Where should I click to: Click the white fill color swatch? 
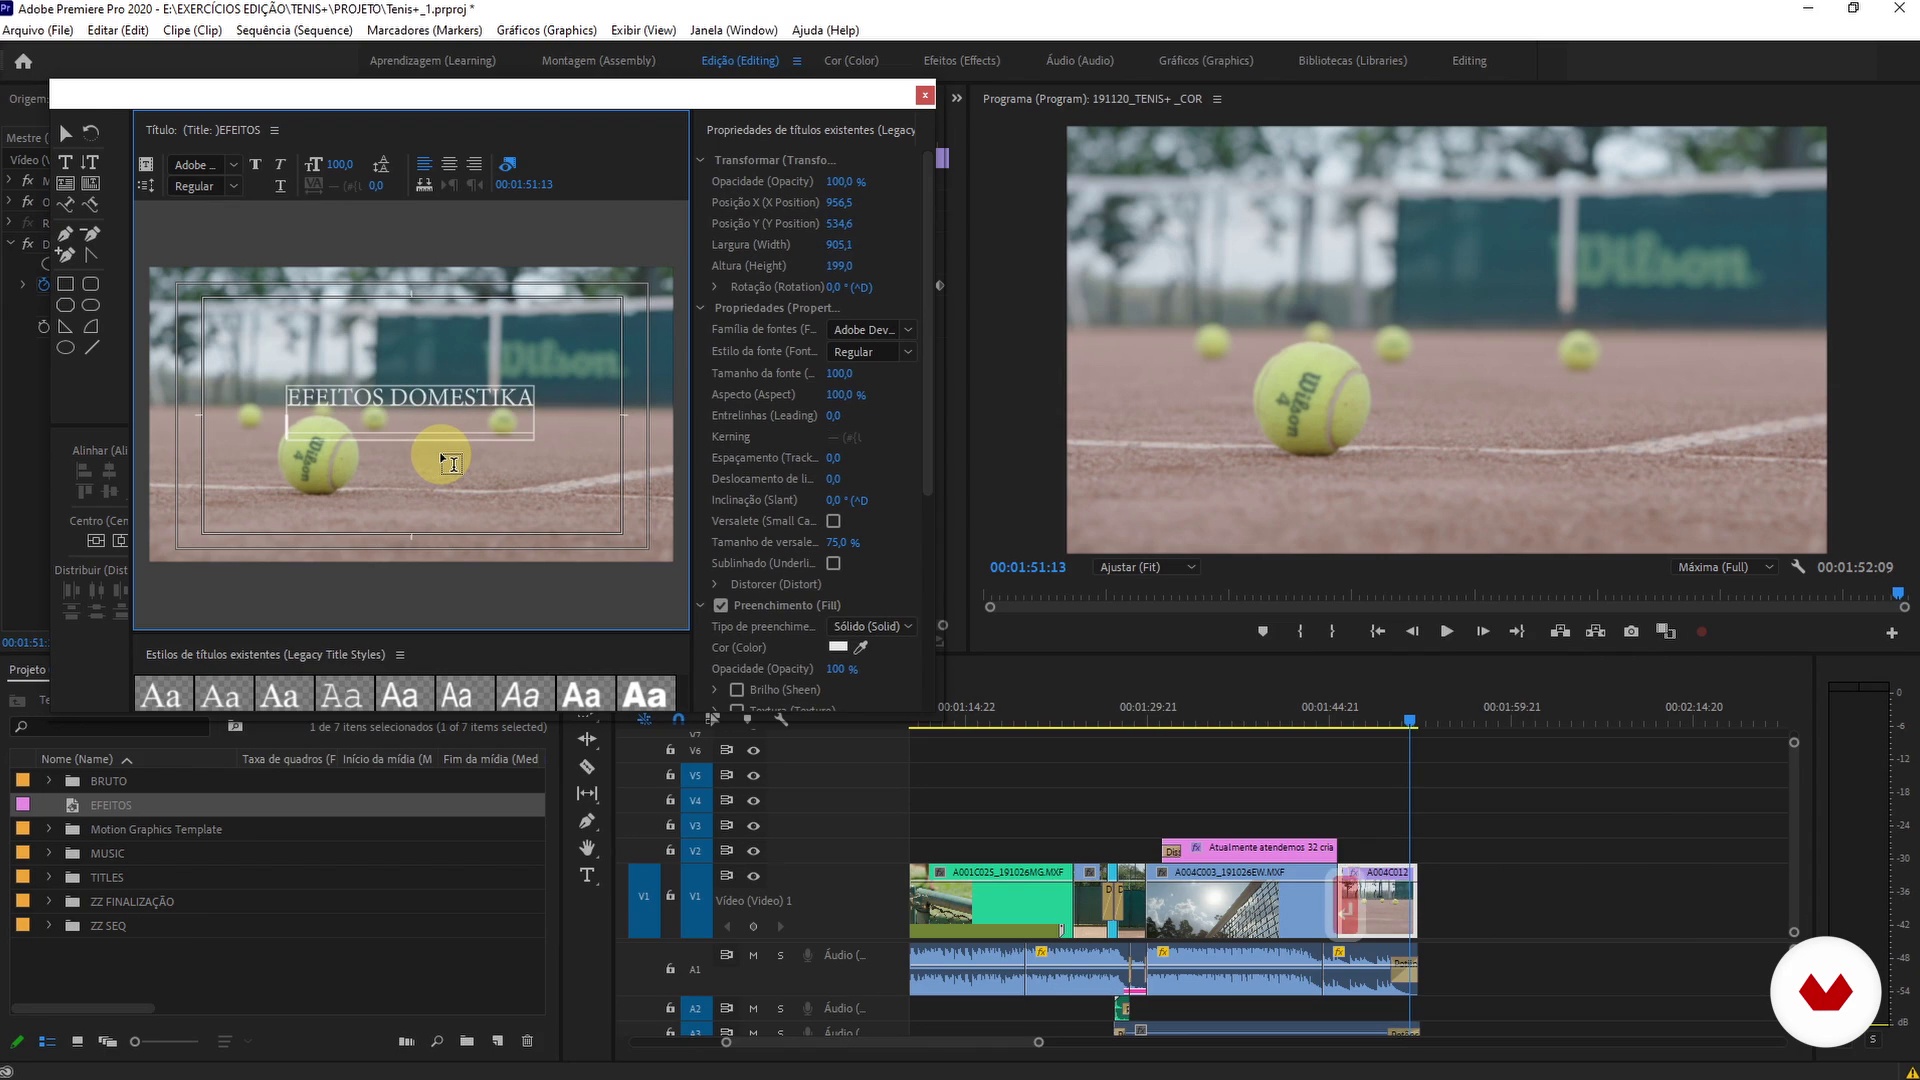[838, 647]
